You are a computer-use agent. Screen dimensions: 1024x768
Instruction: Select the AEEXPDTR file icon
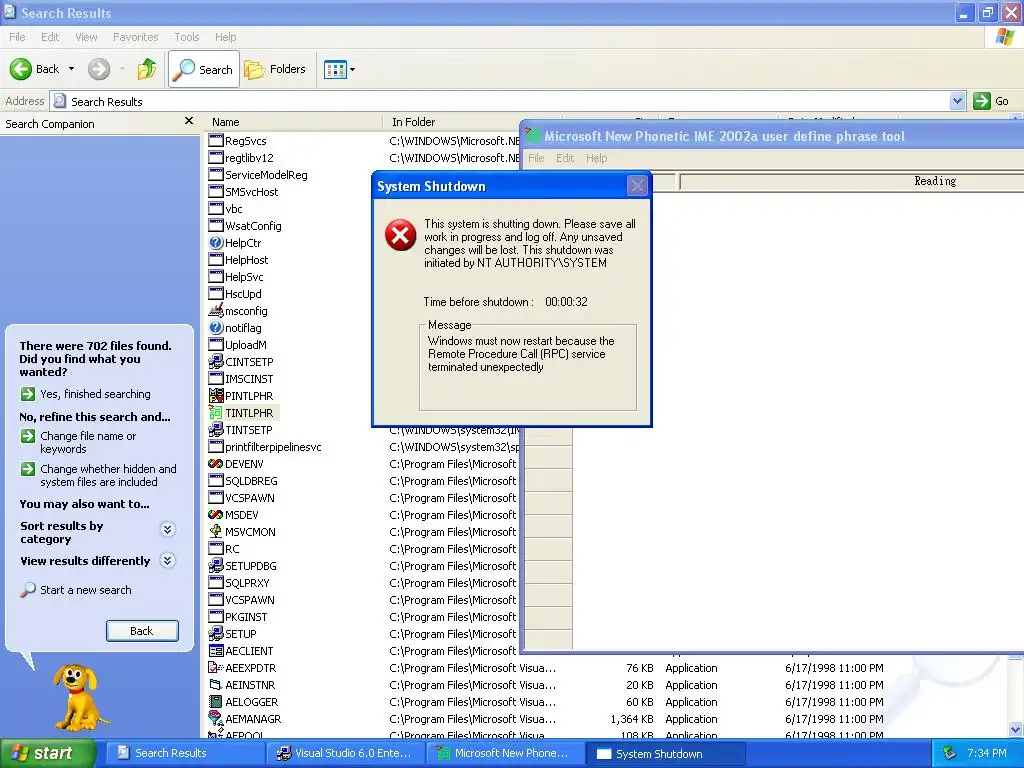[x=216, y=667]
